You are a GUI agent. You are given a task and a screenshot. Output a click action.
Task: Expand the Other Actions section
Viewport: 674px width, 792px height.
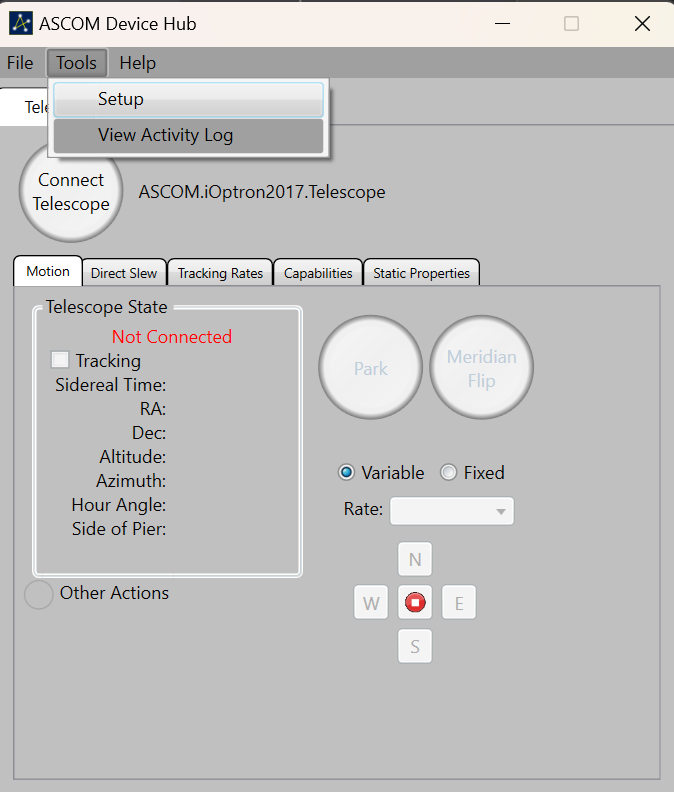pyautogui.click(x=38, y=594)
